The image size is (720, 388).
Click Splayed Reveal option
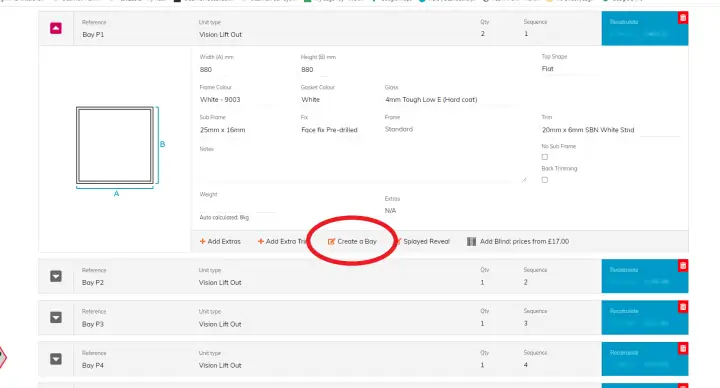[422, 242]
